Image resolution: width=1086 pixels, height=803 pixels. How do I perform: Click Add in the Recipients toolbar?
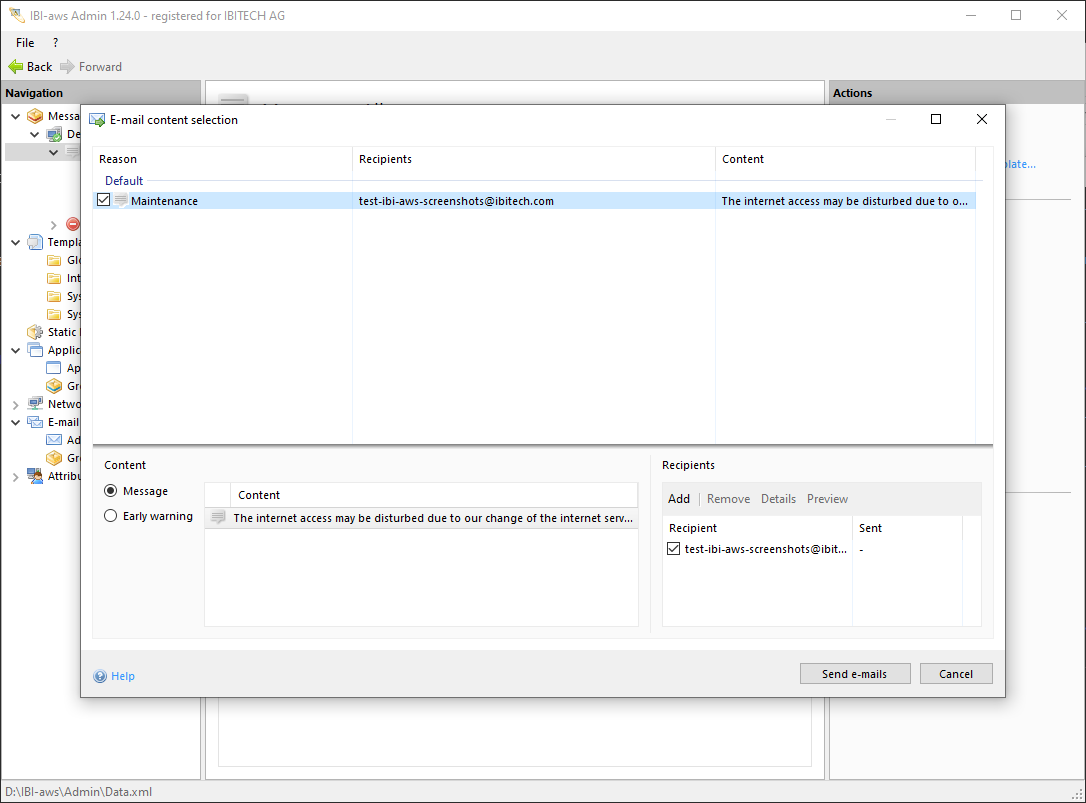pyautogui.click(x=679, y=499)
